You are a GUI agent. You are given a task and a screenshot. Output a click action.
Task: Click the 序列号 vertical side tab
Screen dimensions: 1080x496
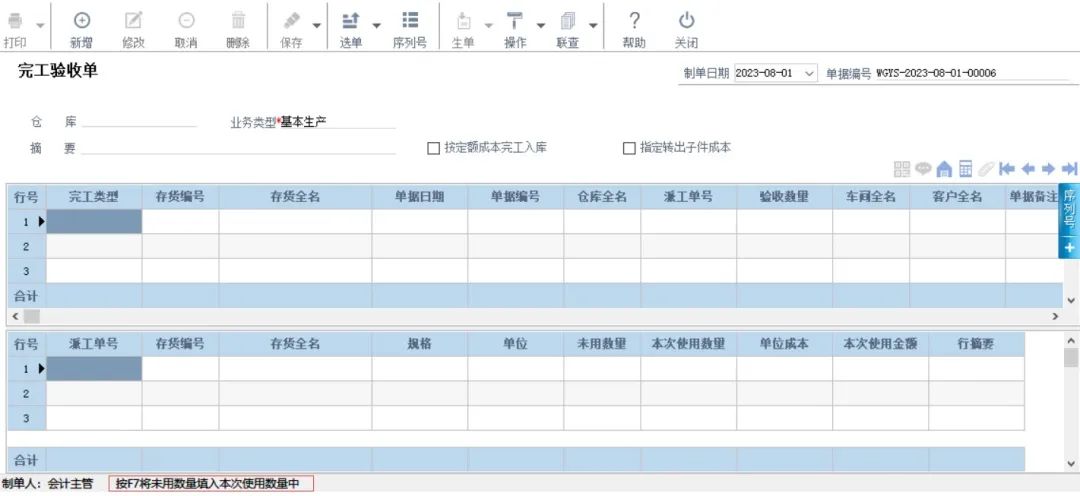tap(1068, 208)
